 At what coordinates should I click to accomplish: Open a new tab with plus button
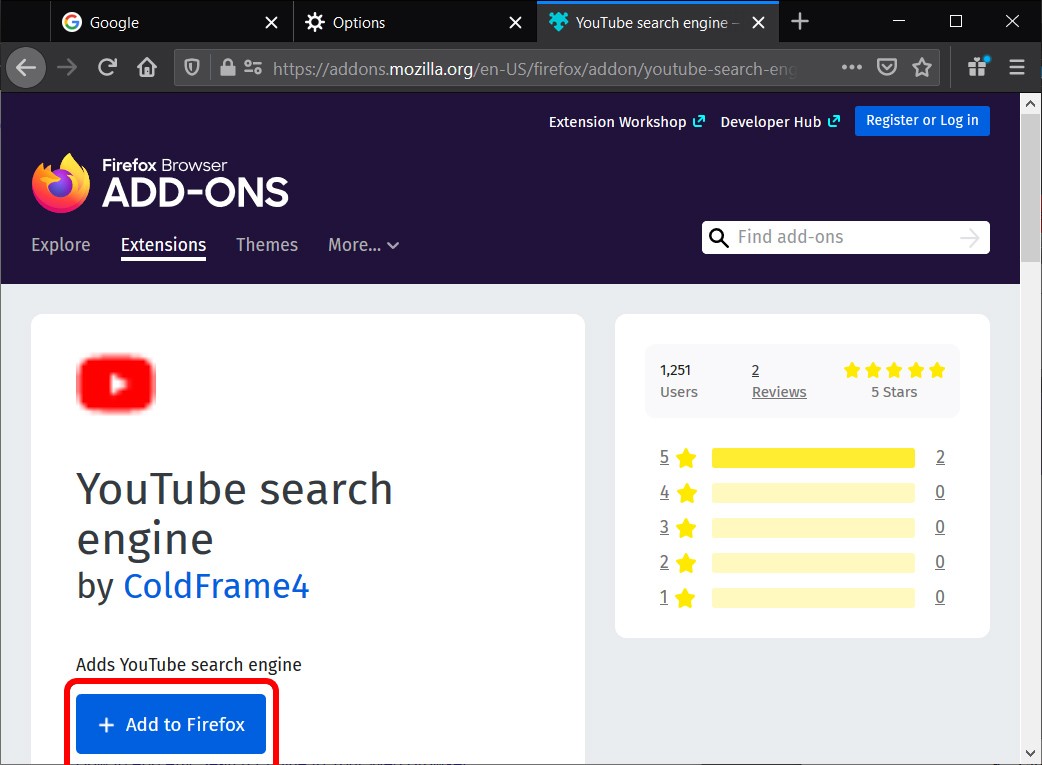point(799,22)
